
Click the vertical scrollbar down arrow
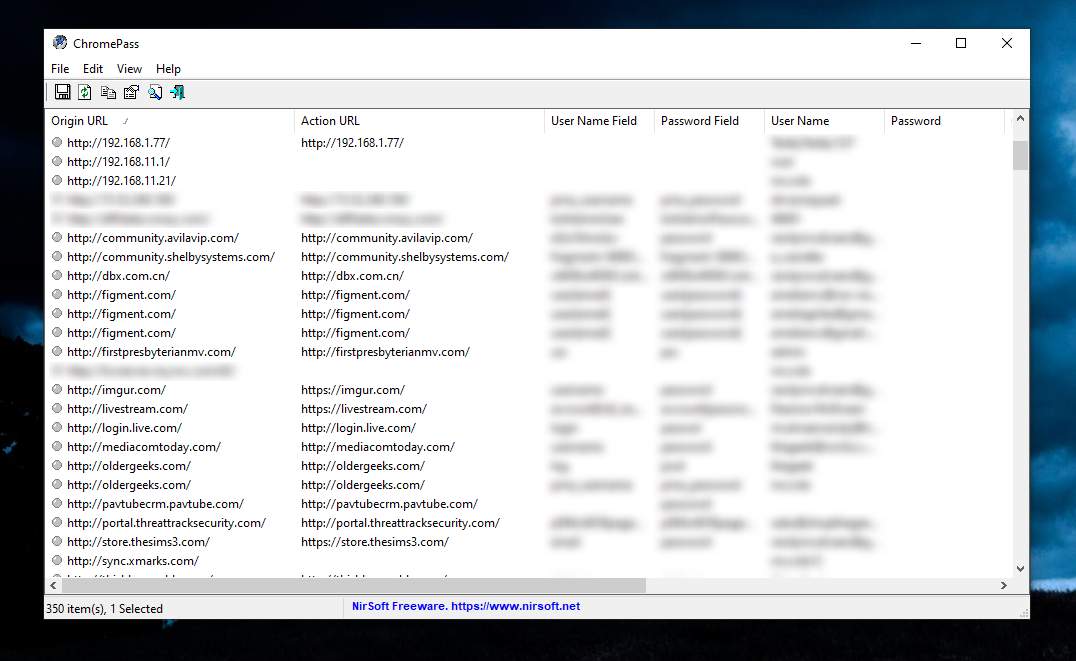click(1020, 568)
